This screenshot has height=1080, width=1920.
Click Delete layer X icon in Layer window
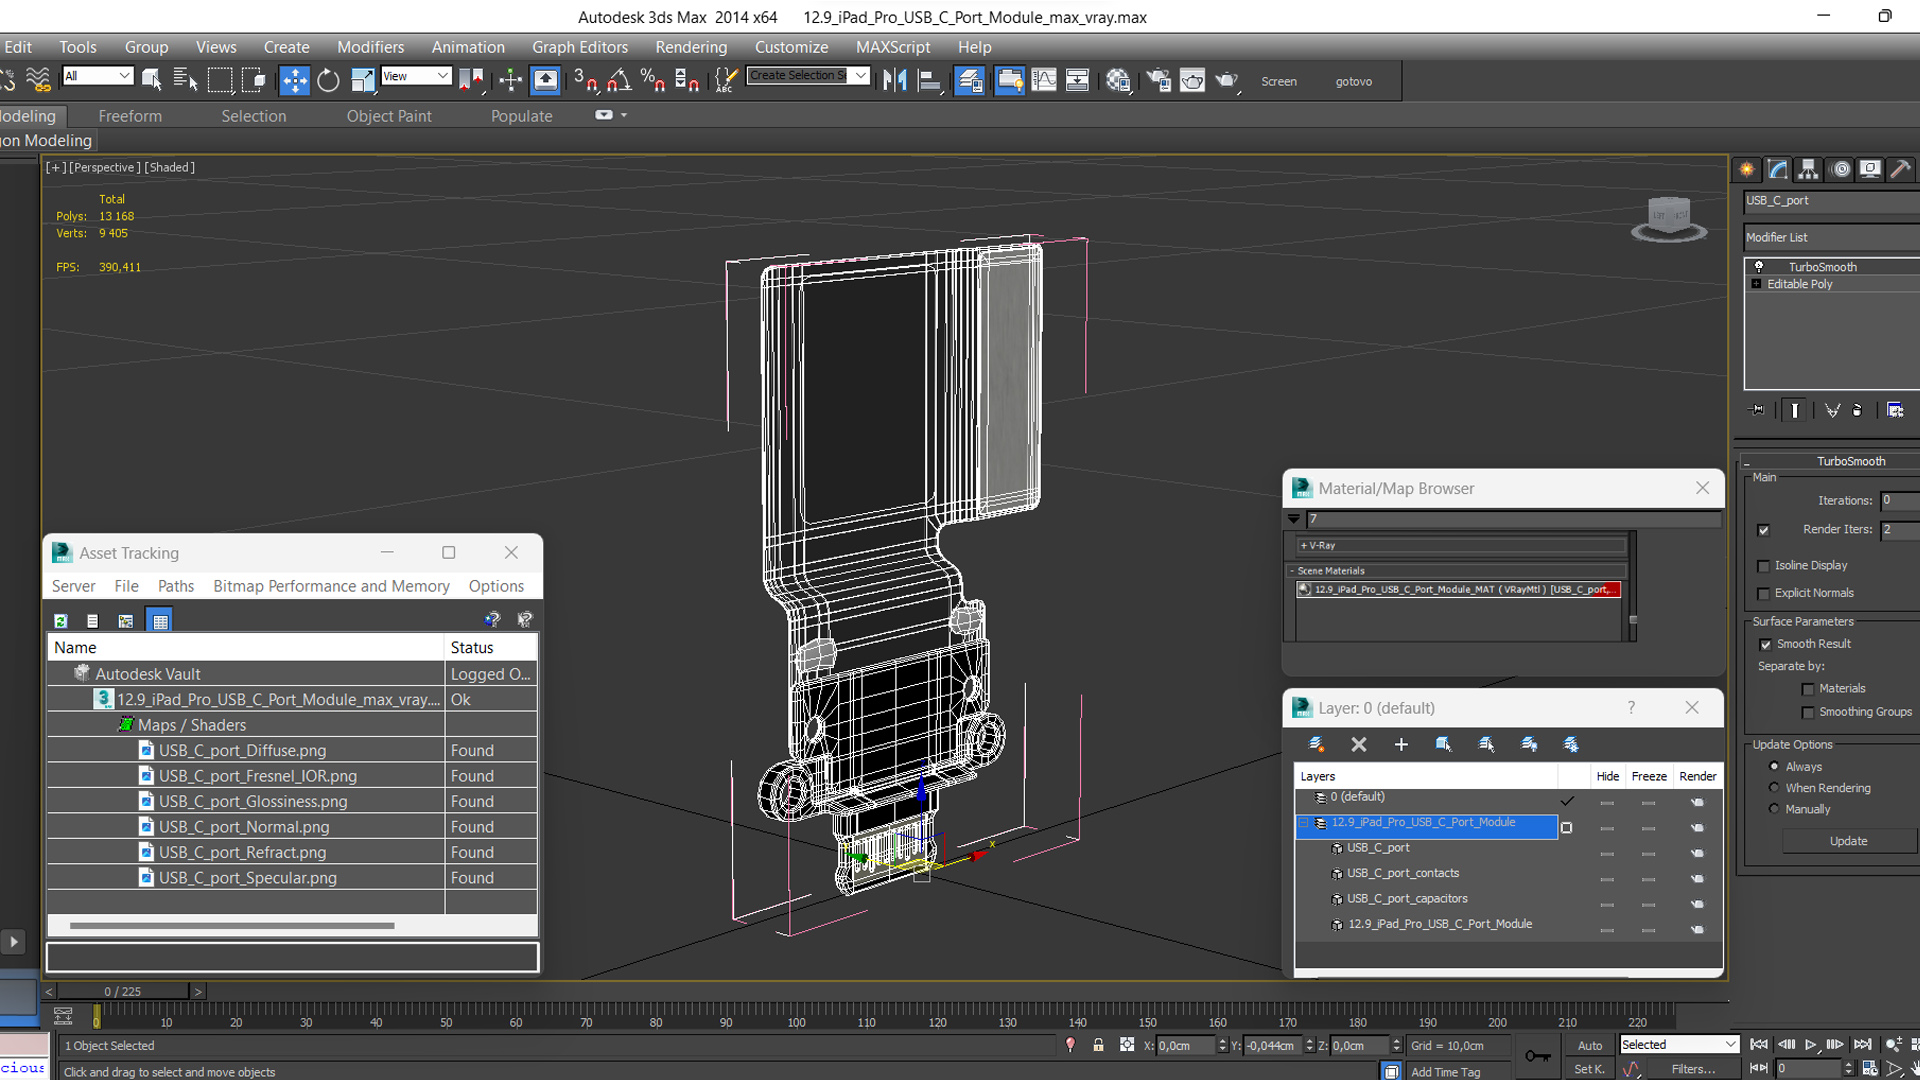click(1358, 744)
